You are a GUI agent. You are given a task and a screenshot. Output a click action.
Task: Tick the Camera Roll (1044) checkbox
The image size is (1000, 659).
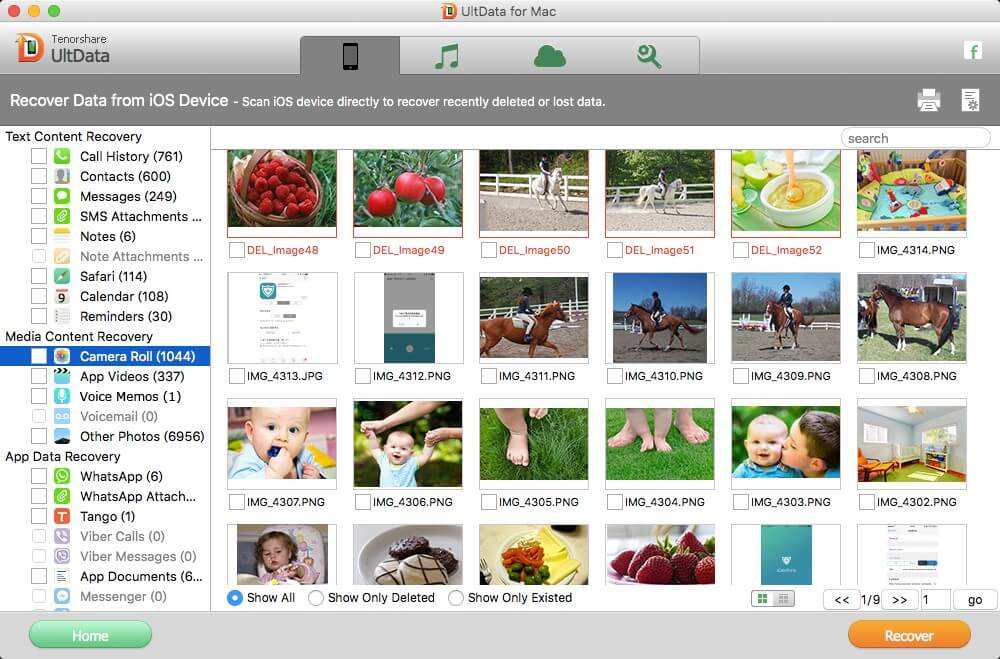(x=39, y=356)
